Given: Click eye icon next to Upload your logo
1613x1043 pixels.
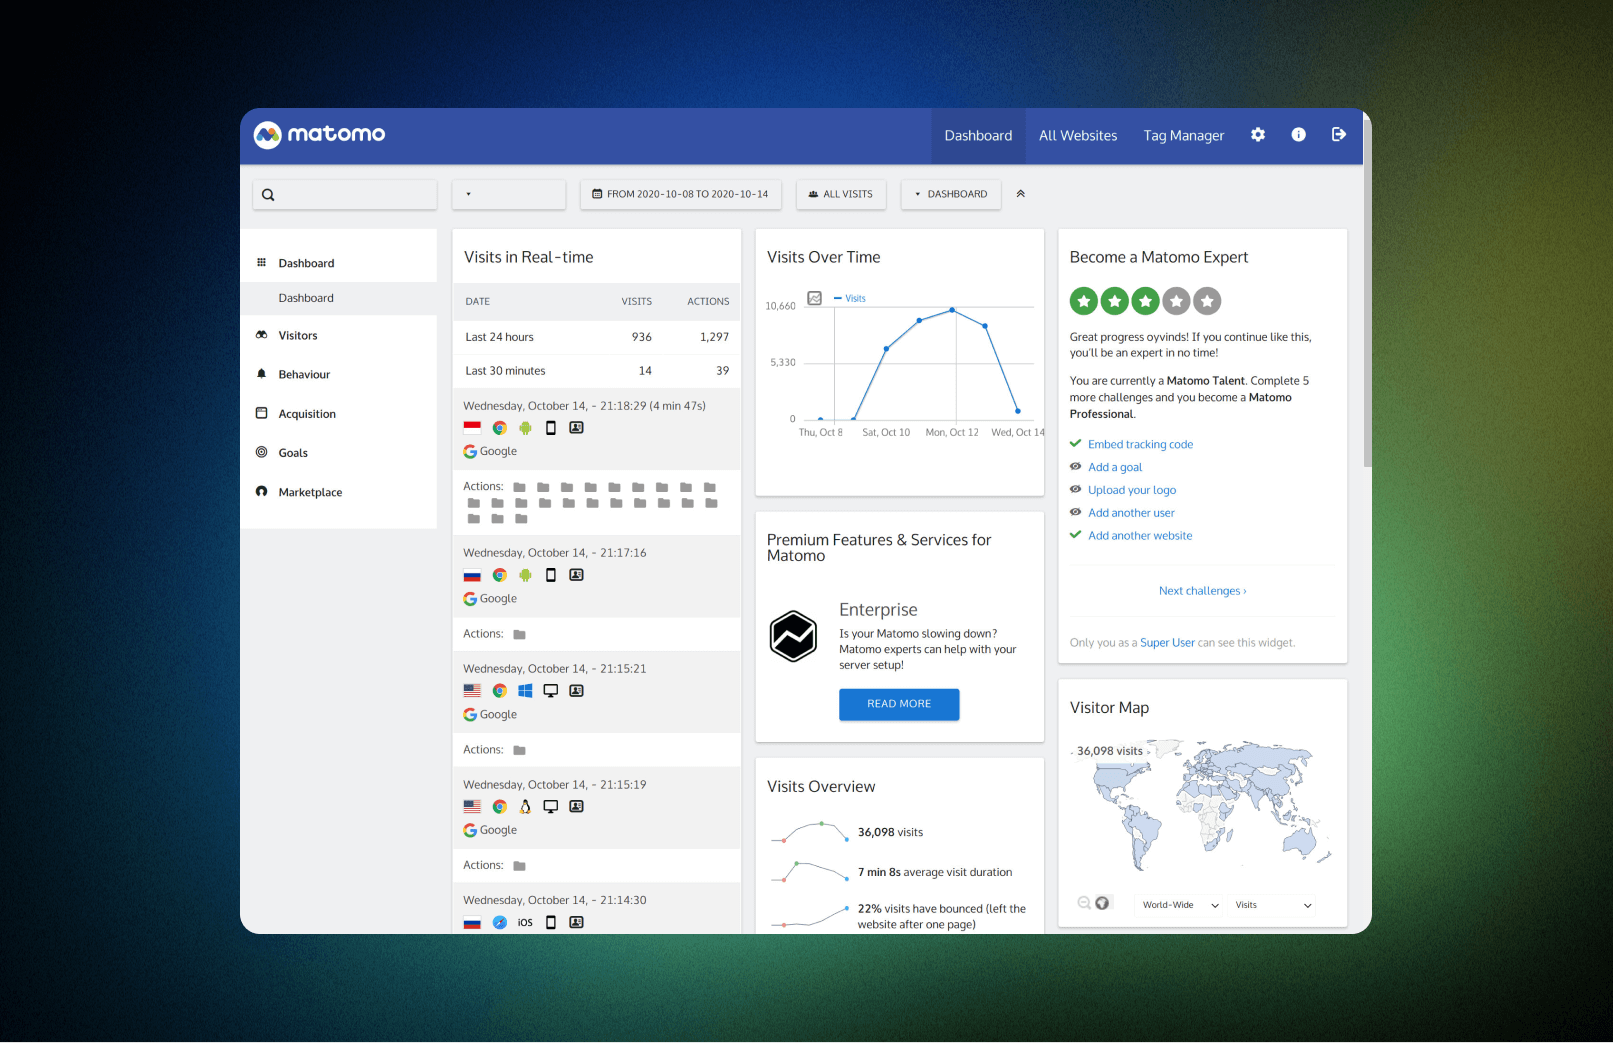Looking at the screenshot, I should point(1076,490).
